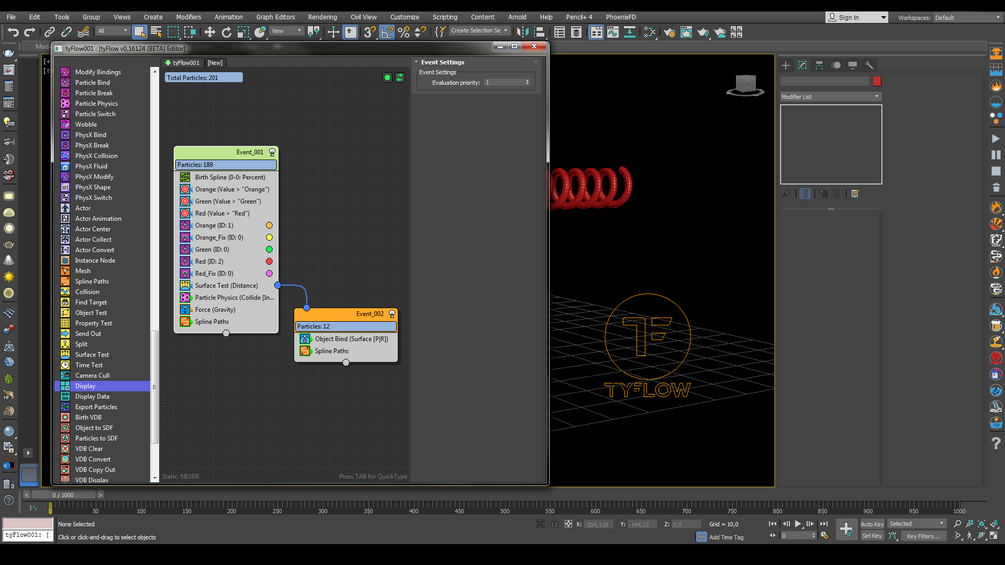Screen dimensions: 1005x565
Task: Click the time slider 0 / 1000 handle
Action: click(63, 495)
